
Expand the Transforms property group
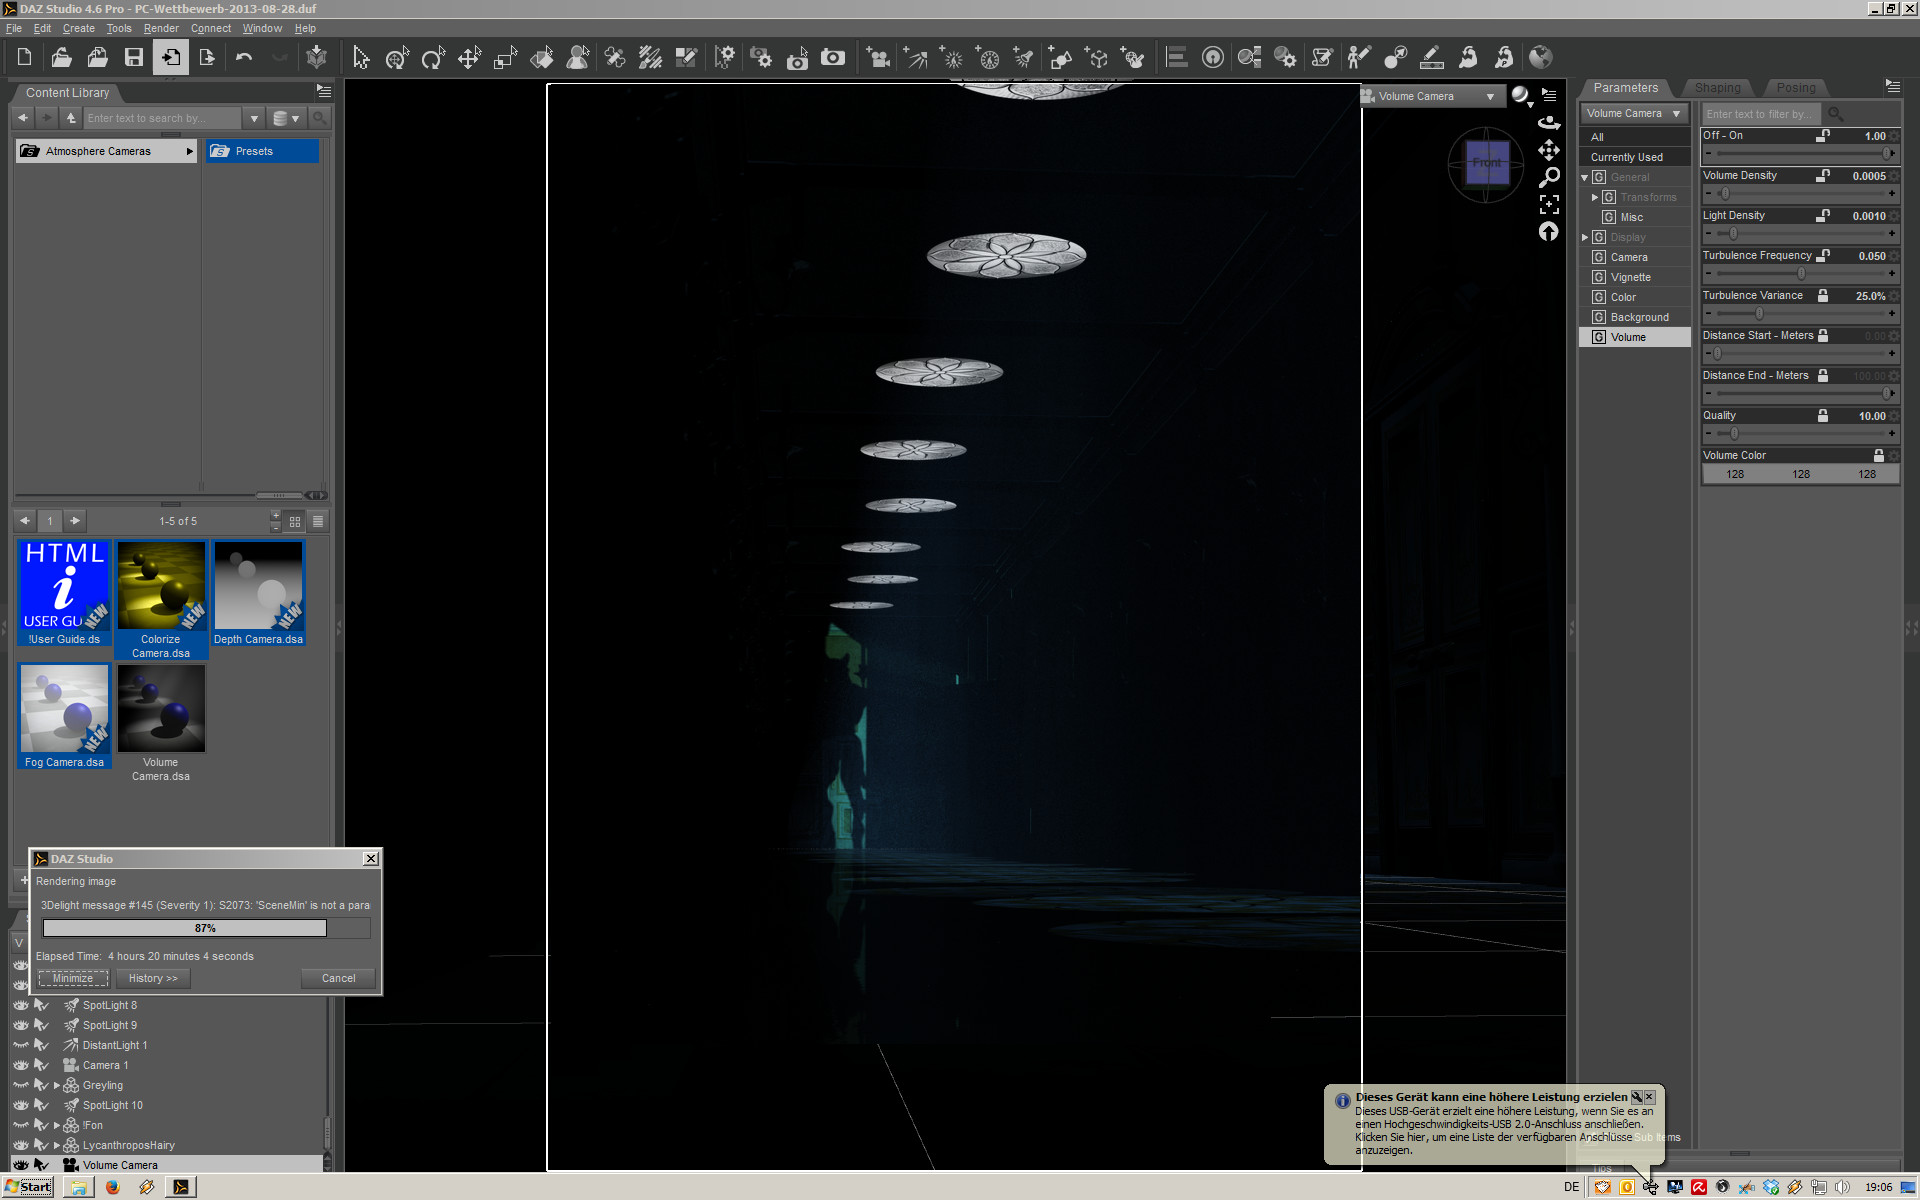(1594, 197)
